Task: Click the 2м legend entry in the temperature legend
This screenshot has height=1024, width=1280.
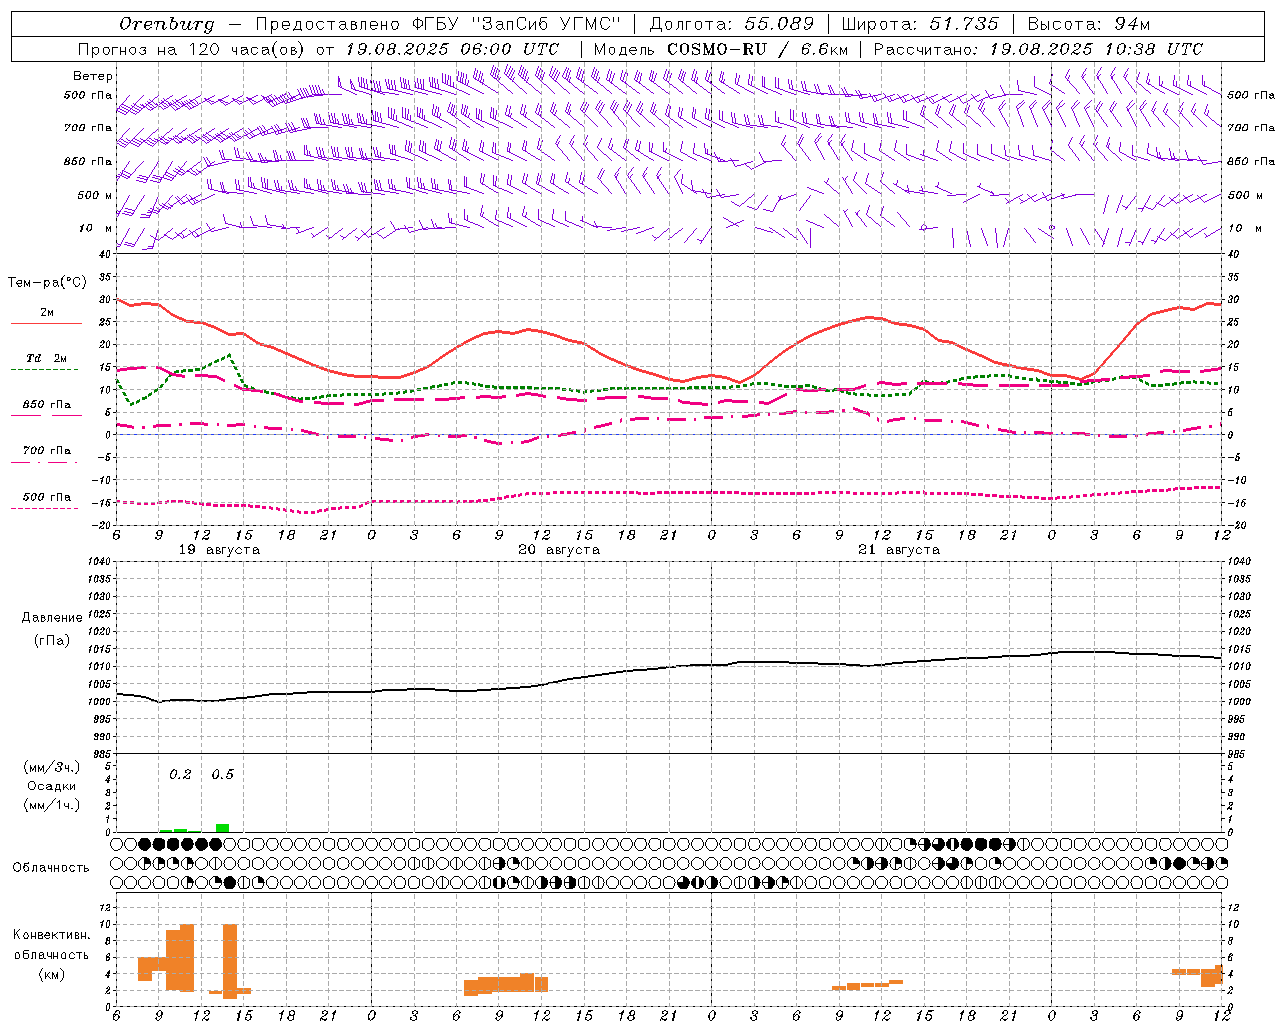Action: coord(47,313)
